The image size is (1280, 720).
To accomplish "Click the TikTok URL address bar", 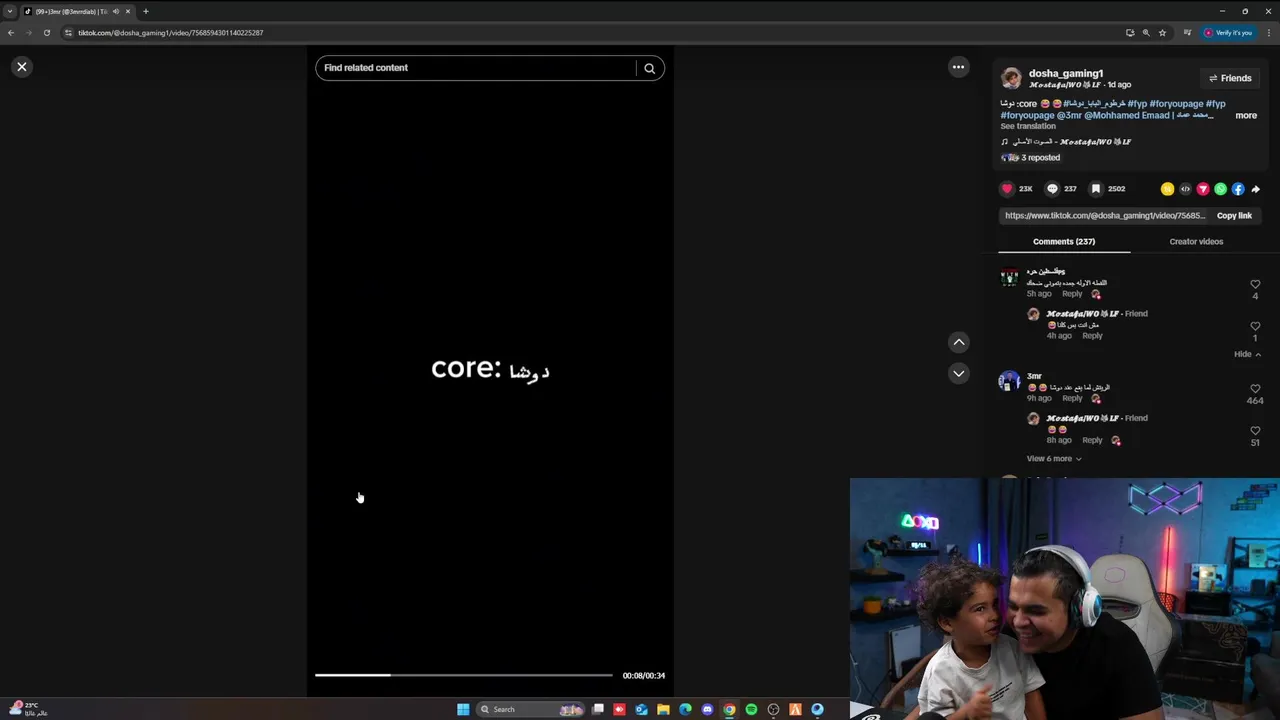I will [590, 33].
